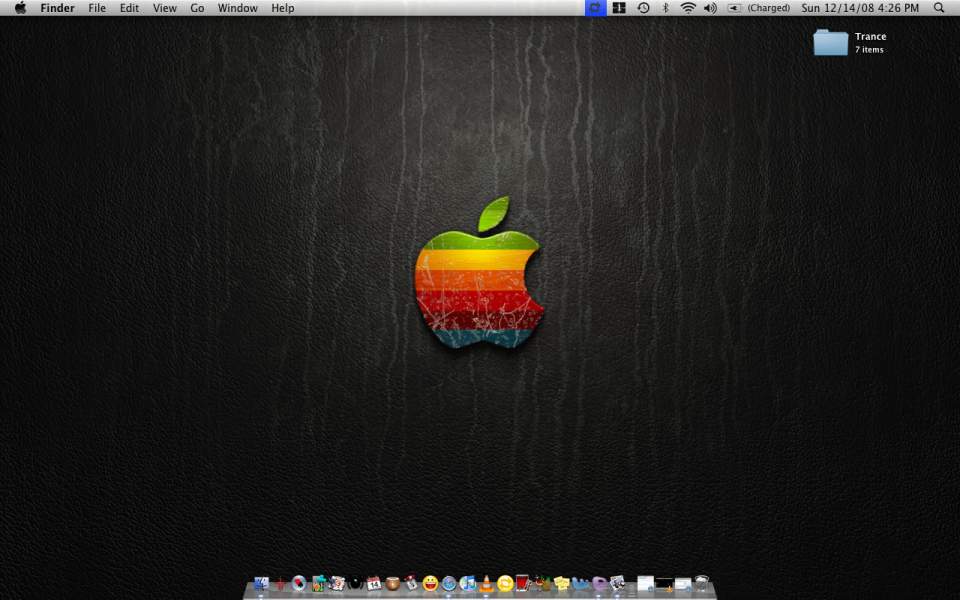This screenshot has height=600, width=960.
Task: Click the highlighted blue menu bar icon
Action: (x=595, y=8)
